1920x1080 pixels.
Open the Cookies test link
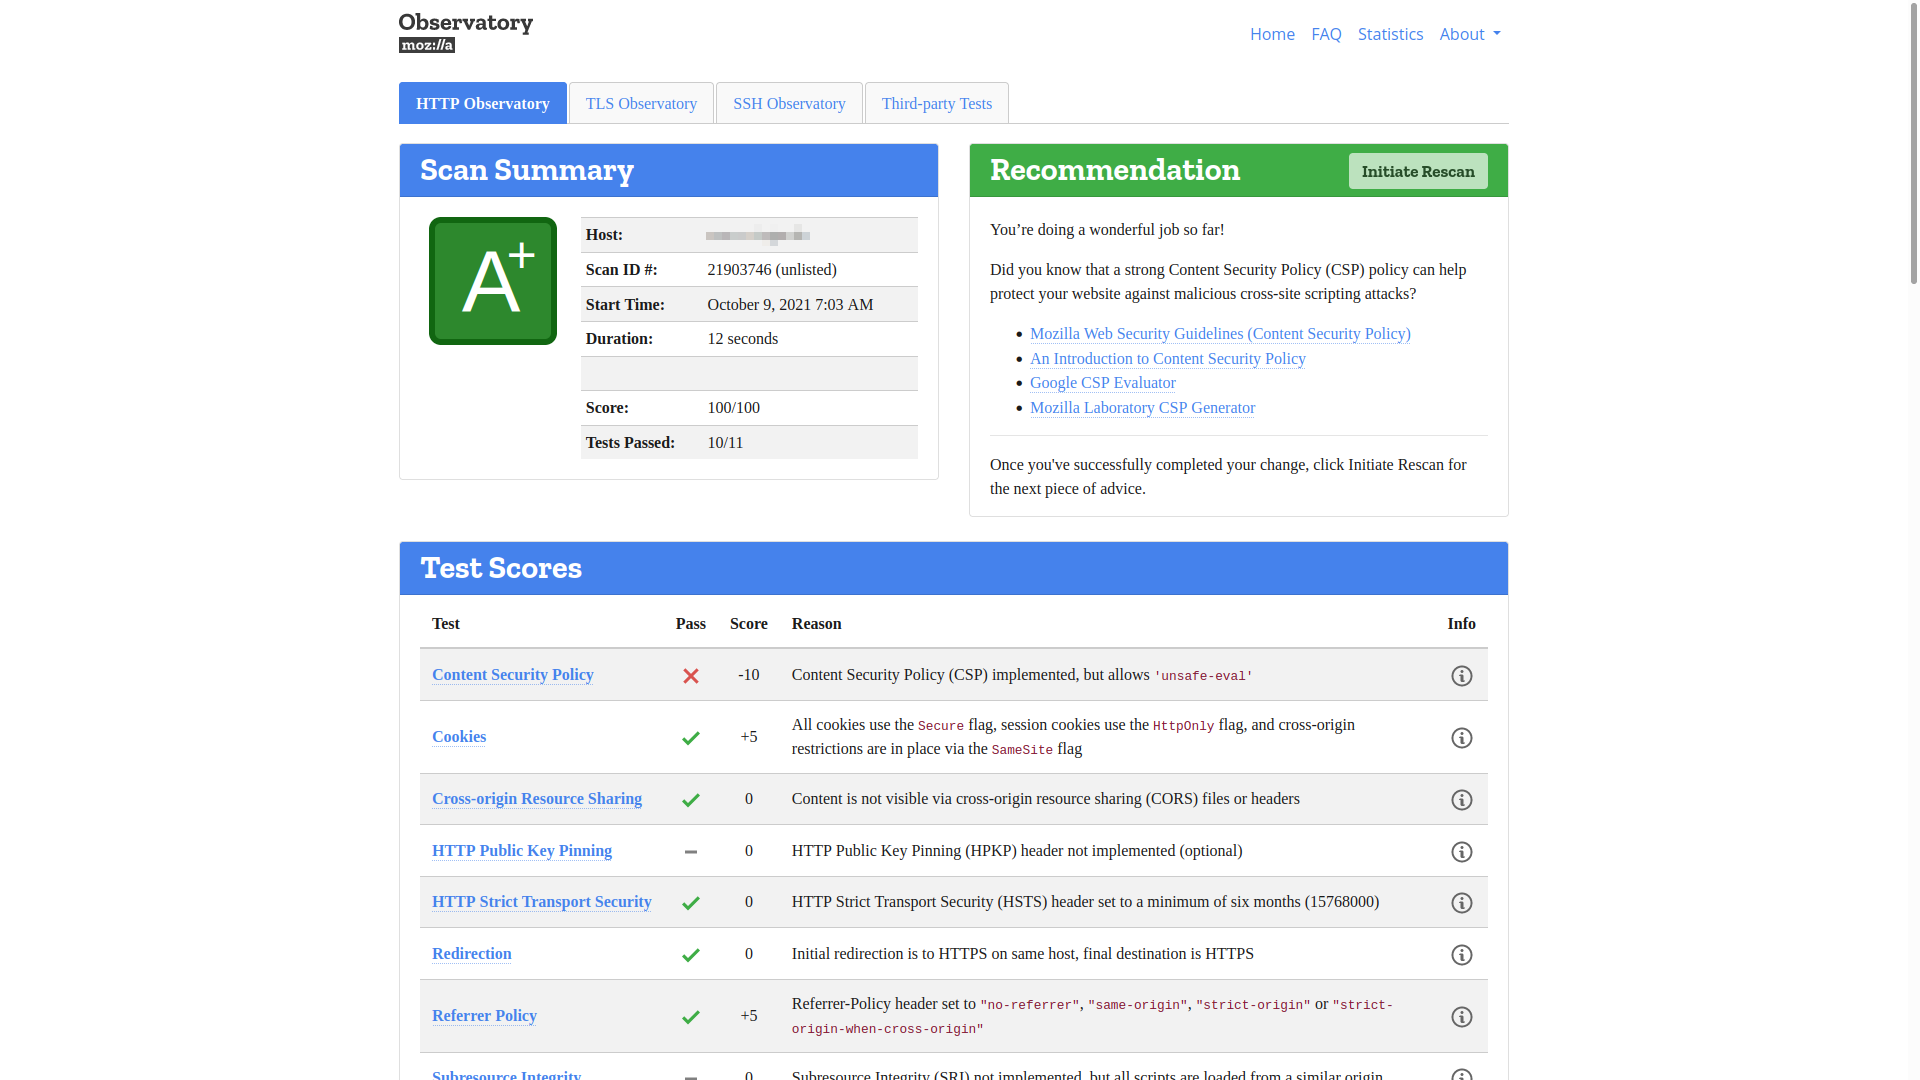(459, 737)
